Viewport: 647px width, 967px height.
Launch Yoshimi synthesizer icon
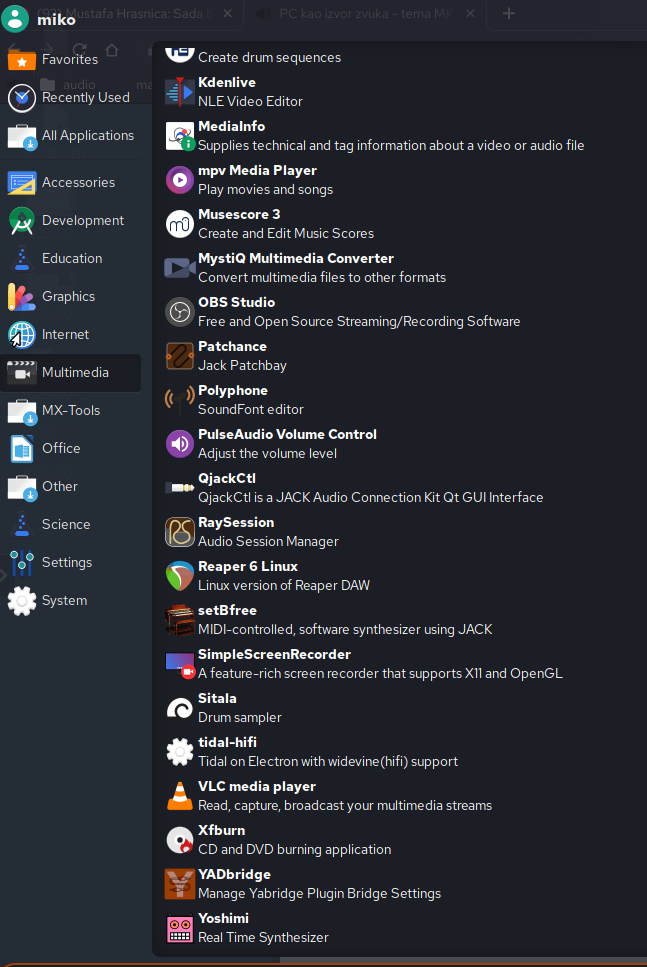click(179, 928)
